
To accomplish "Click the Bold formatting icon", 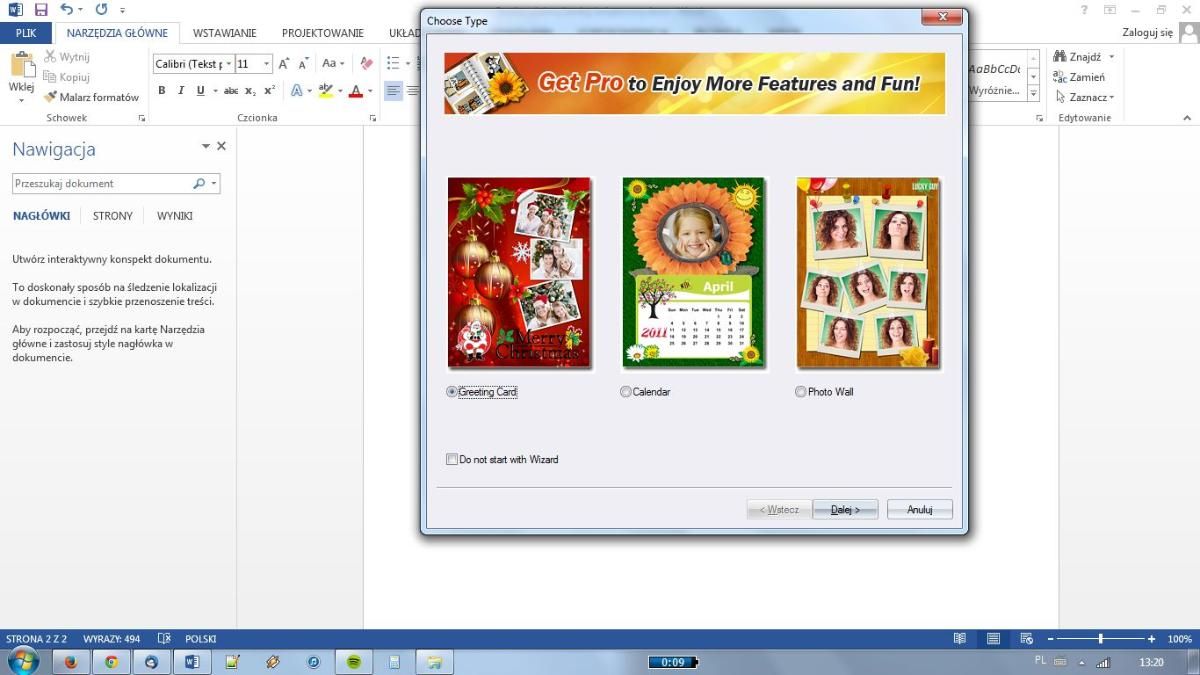I will coord(162,91).
